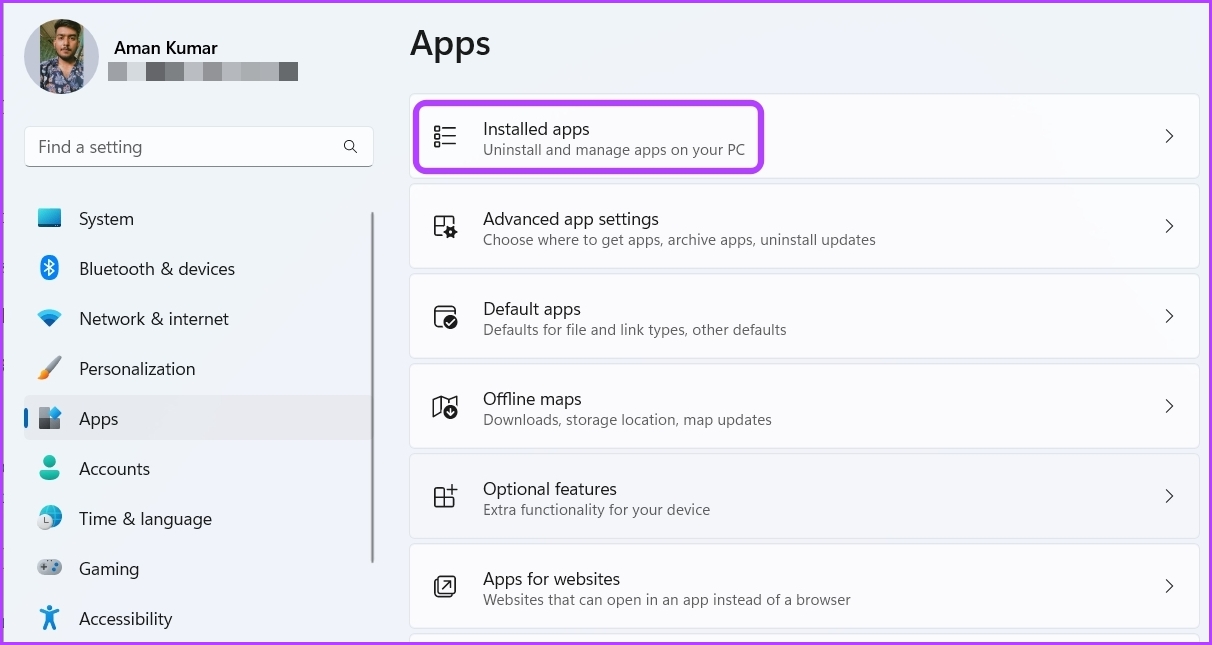Image resolution: width=1212 pixels, height=645 pixels.
Task: Click the search magnifier icon
Action: [350, 146]
